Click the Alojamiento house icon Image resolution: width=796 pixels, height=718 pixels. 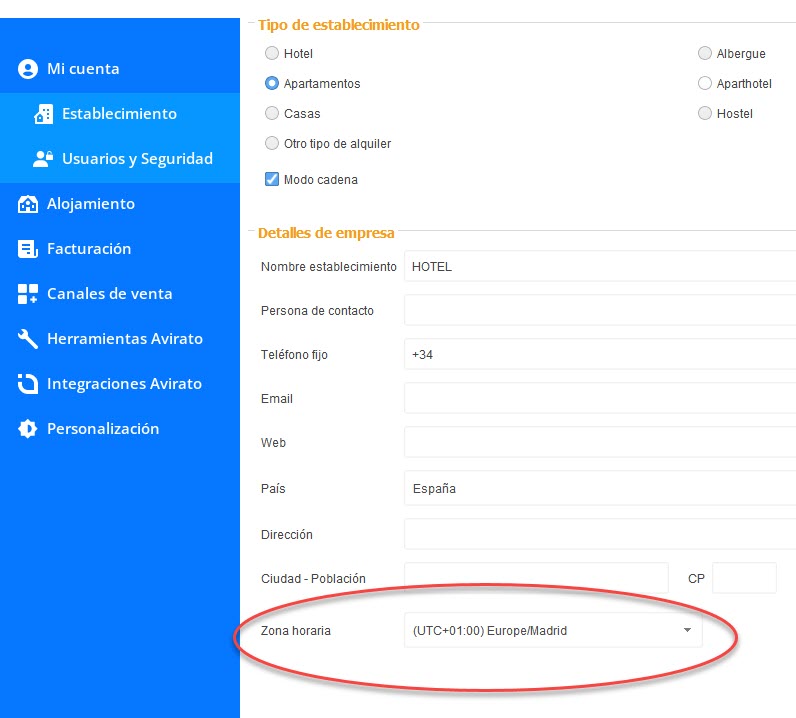[x=28, y=204]
